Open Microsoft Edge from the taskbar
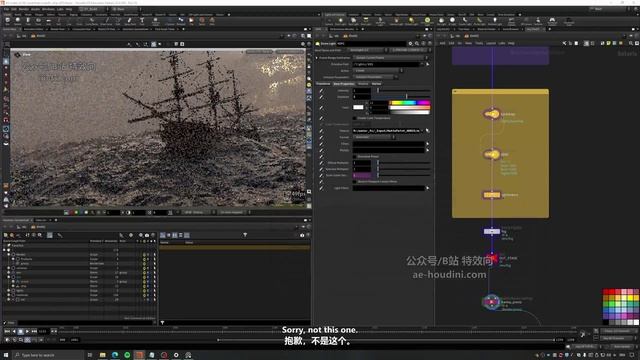 (x=115, y=355)
